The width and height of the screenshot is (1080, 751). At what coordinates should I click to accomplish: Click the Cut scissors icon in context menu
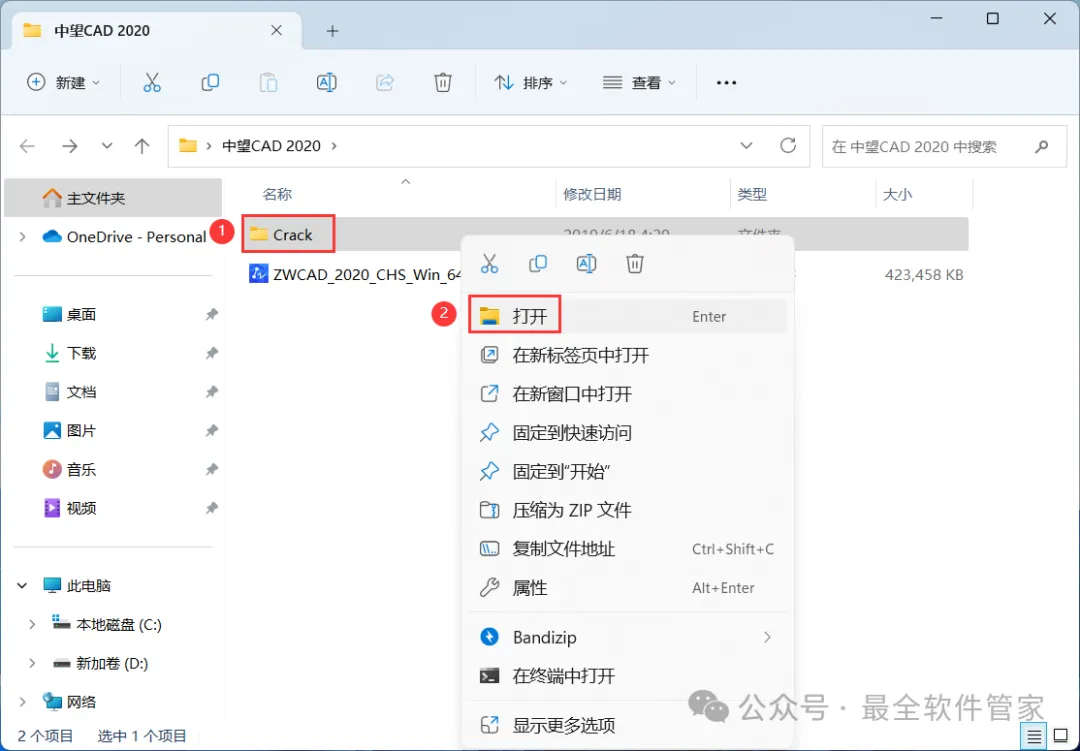click(x=490, y=263)
